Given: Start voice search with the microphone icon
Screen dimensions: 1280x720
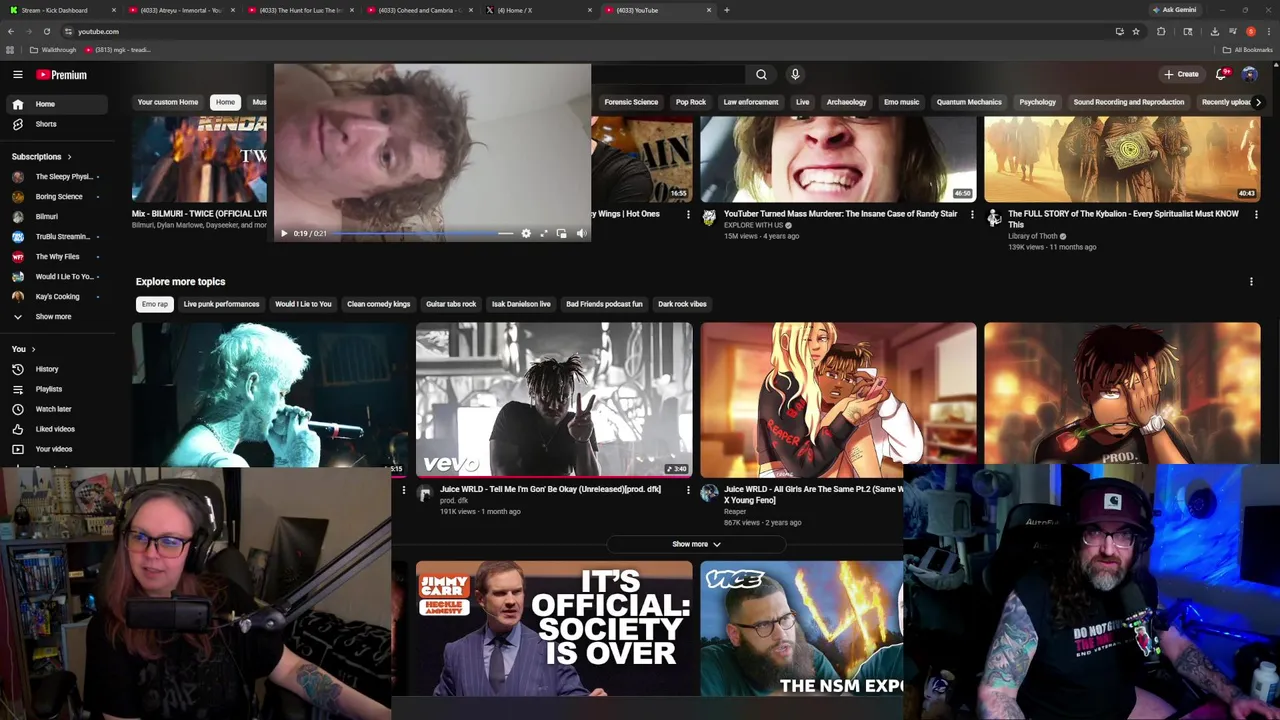Looking at the screenshot, I should pyautogui.click(x=795, y=74).
